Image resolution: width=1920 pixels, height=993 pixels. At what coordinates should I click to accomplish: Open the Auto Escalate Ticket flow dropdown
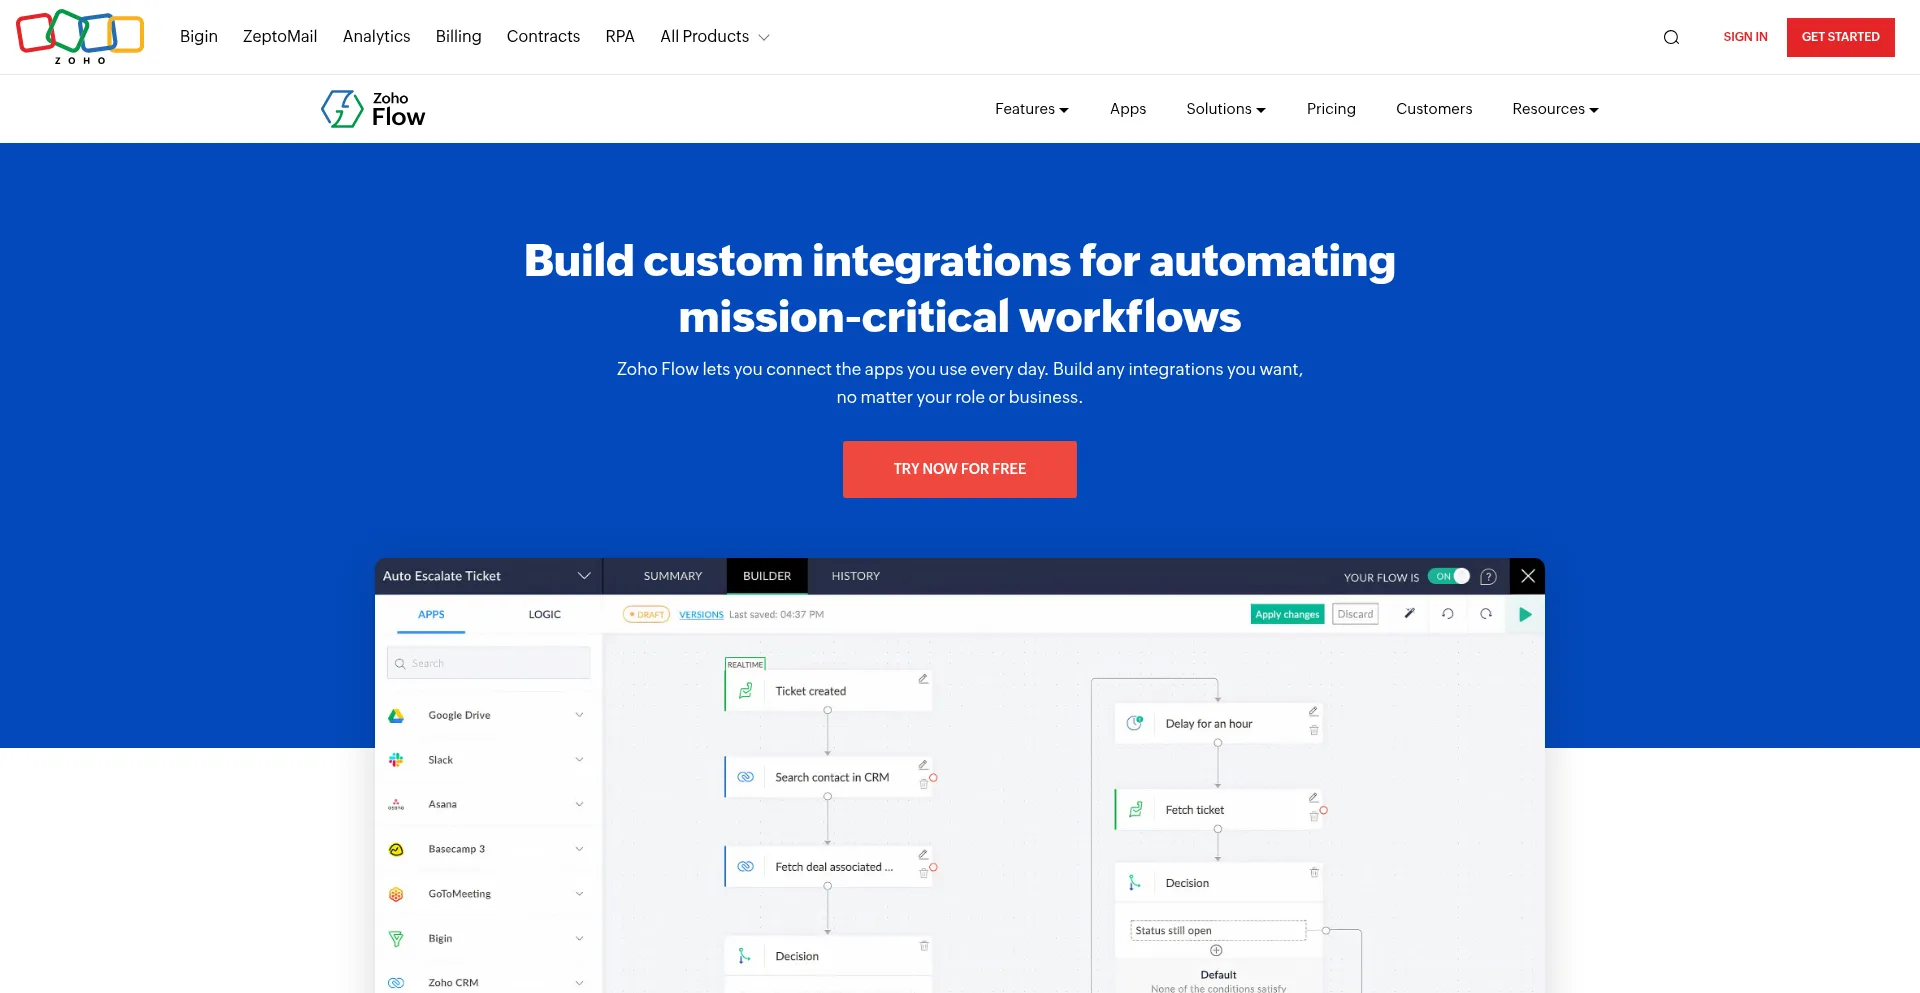point(584,576)
